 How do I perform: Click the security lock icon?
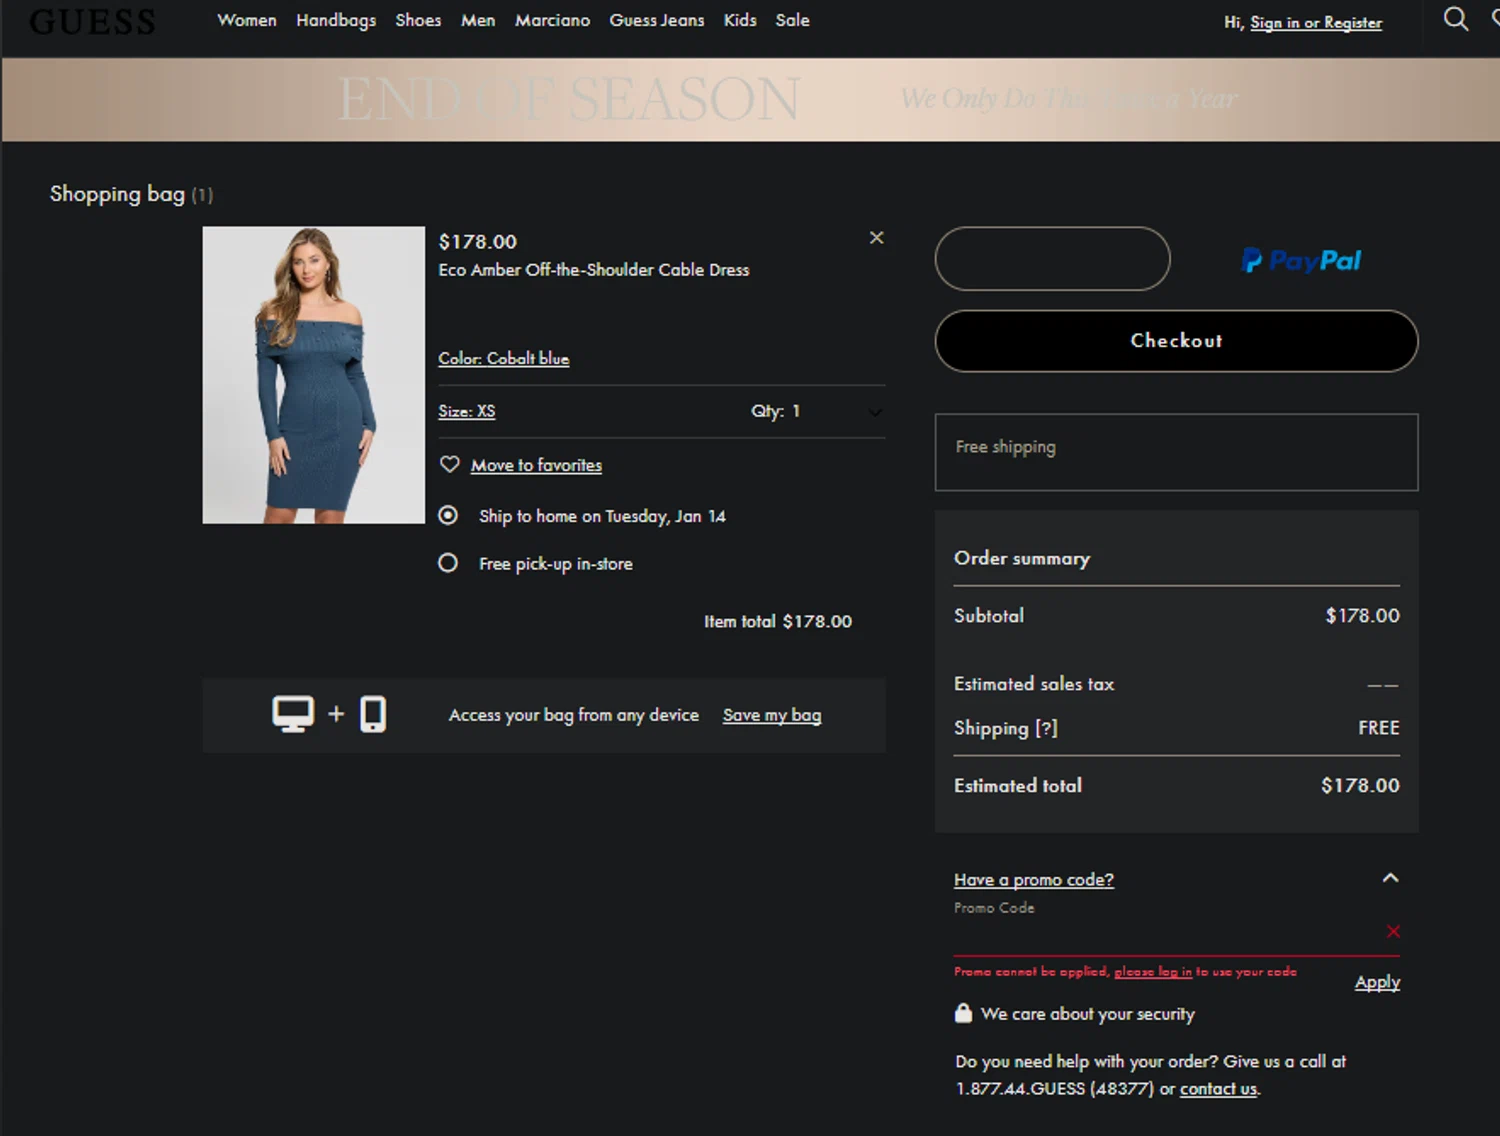click(x=963, y=1013)
